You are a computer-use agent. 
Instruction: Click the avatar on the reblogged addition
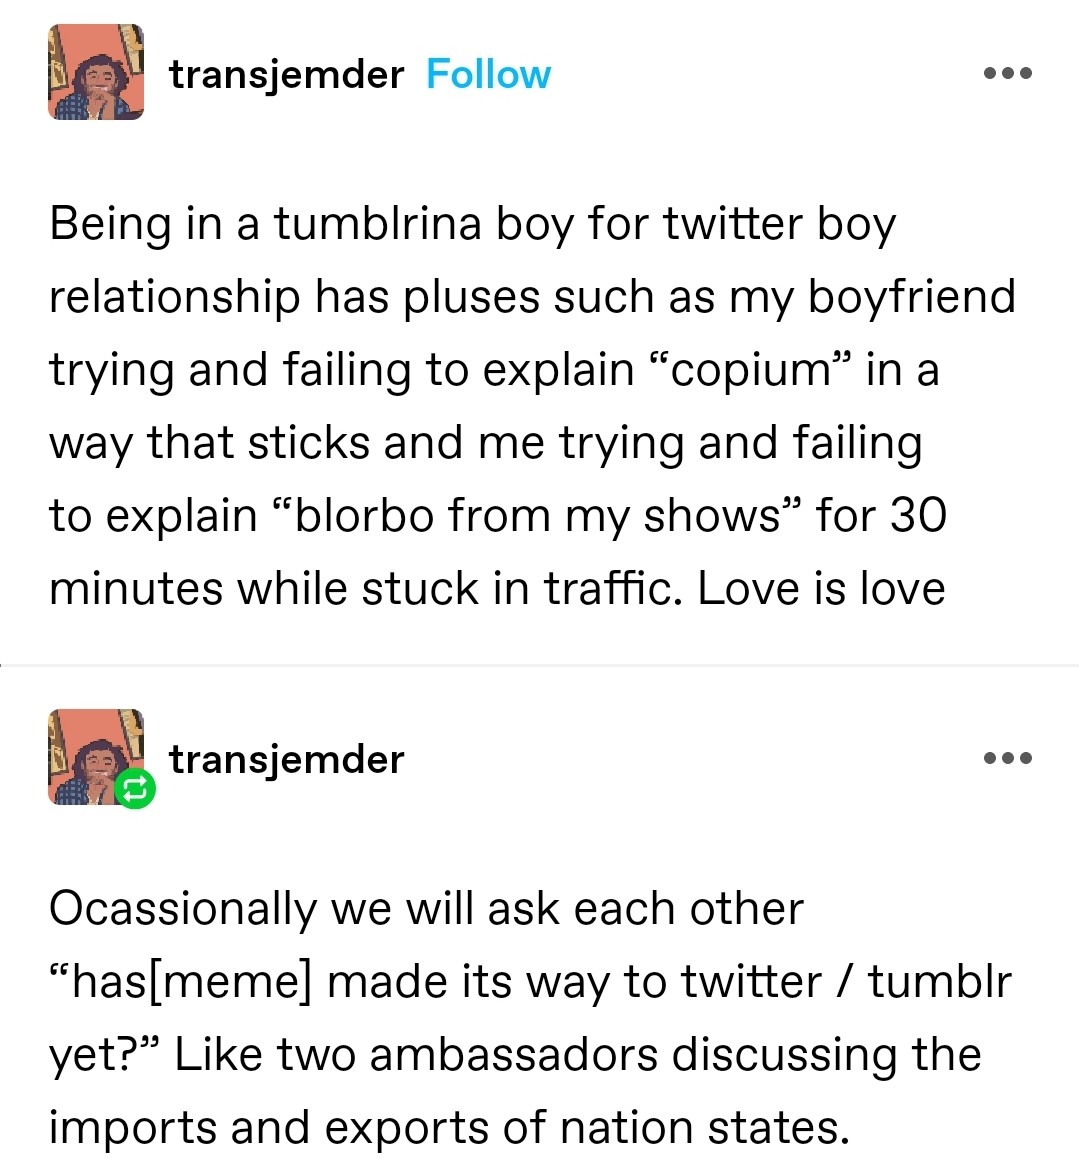(92, 753)
